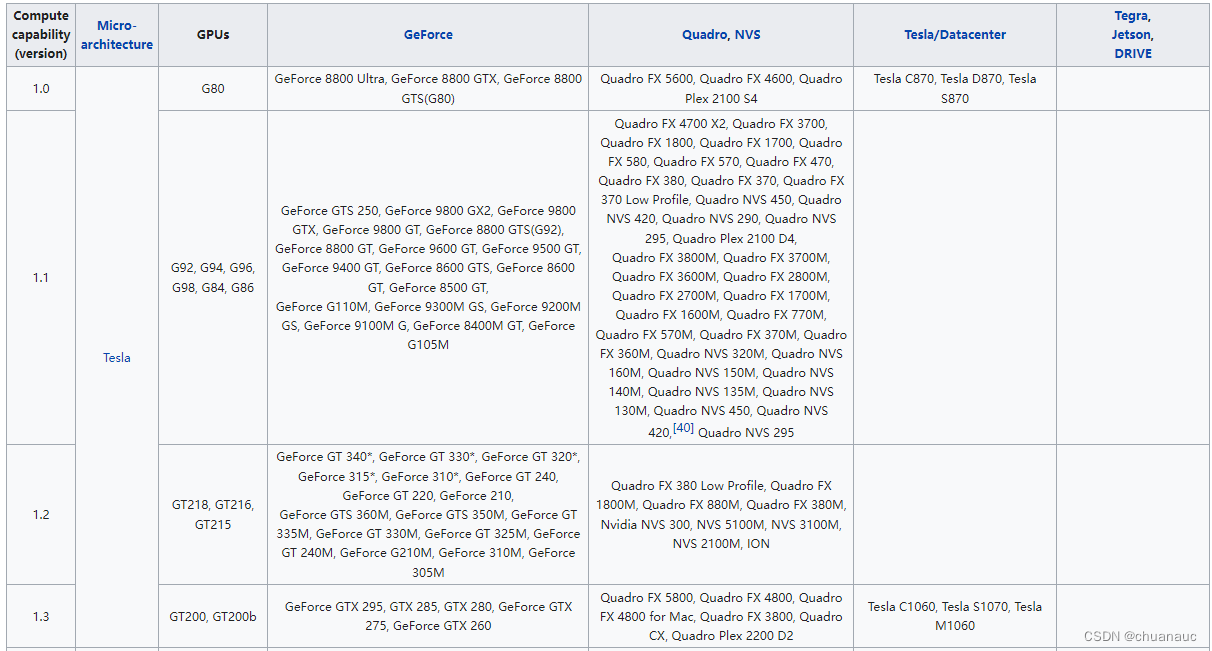Click the Tesla C870 datacenter cell

tap(955, 89)
